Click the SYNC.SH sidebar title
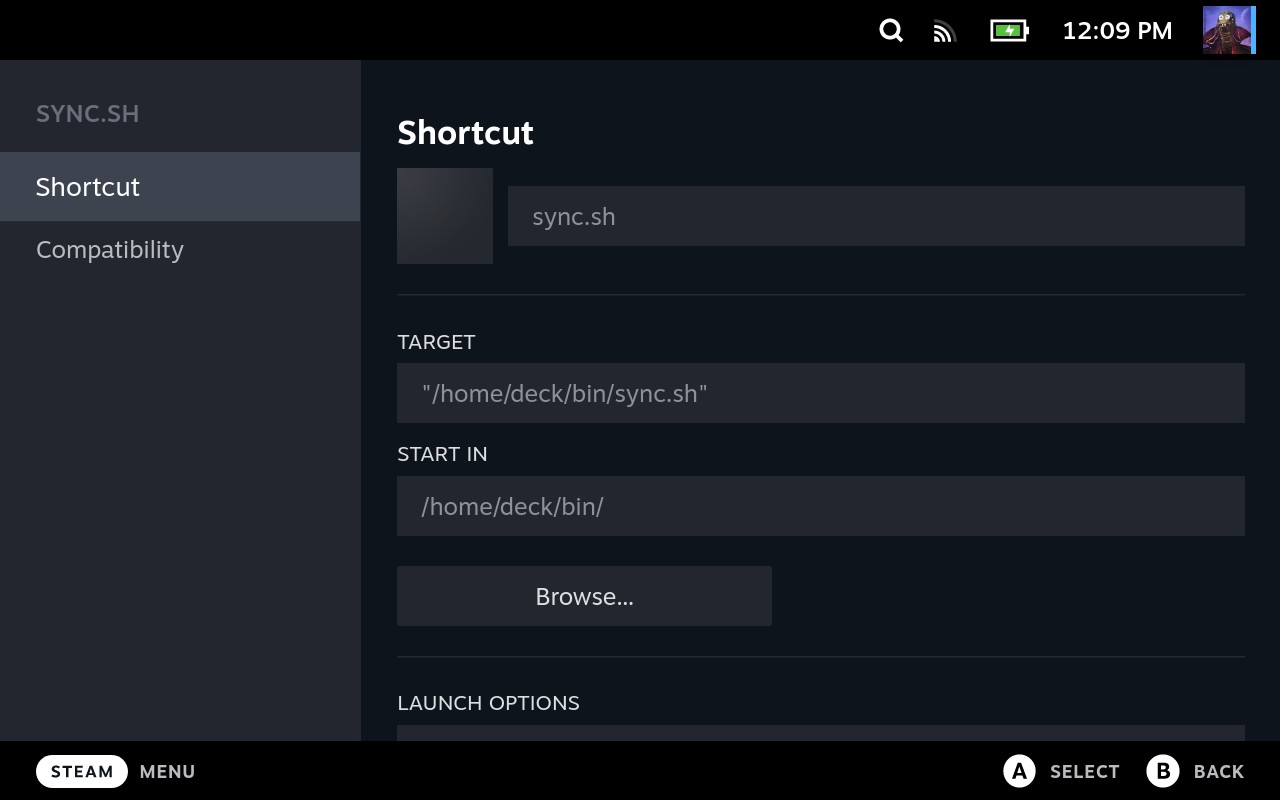 (88, 114)
